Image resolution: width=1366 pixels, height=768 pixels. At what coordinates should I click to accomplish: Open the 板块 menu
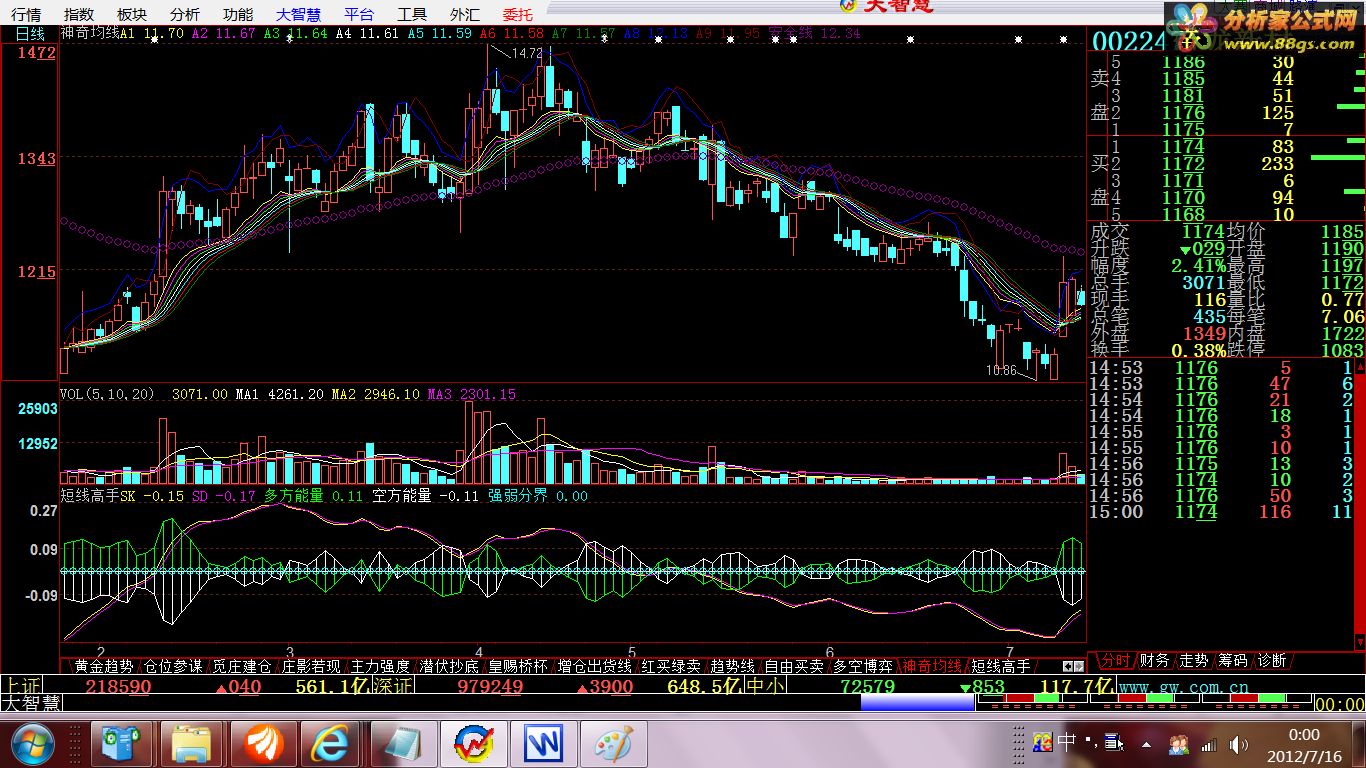[132, 14]
